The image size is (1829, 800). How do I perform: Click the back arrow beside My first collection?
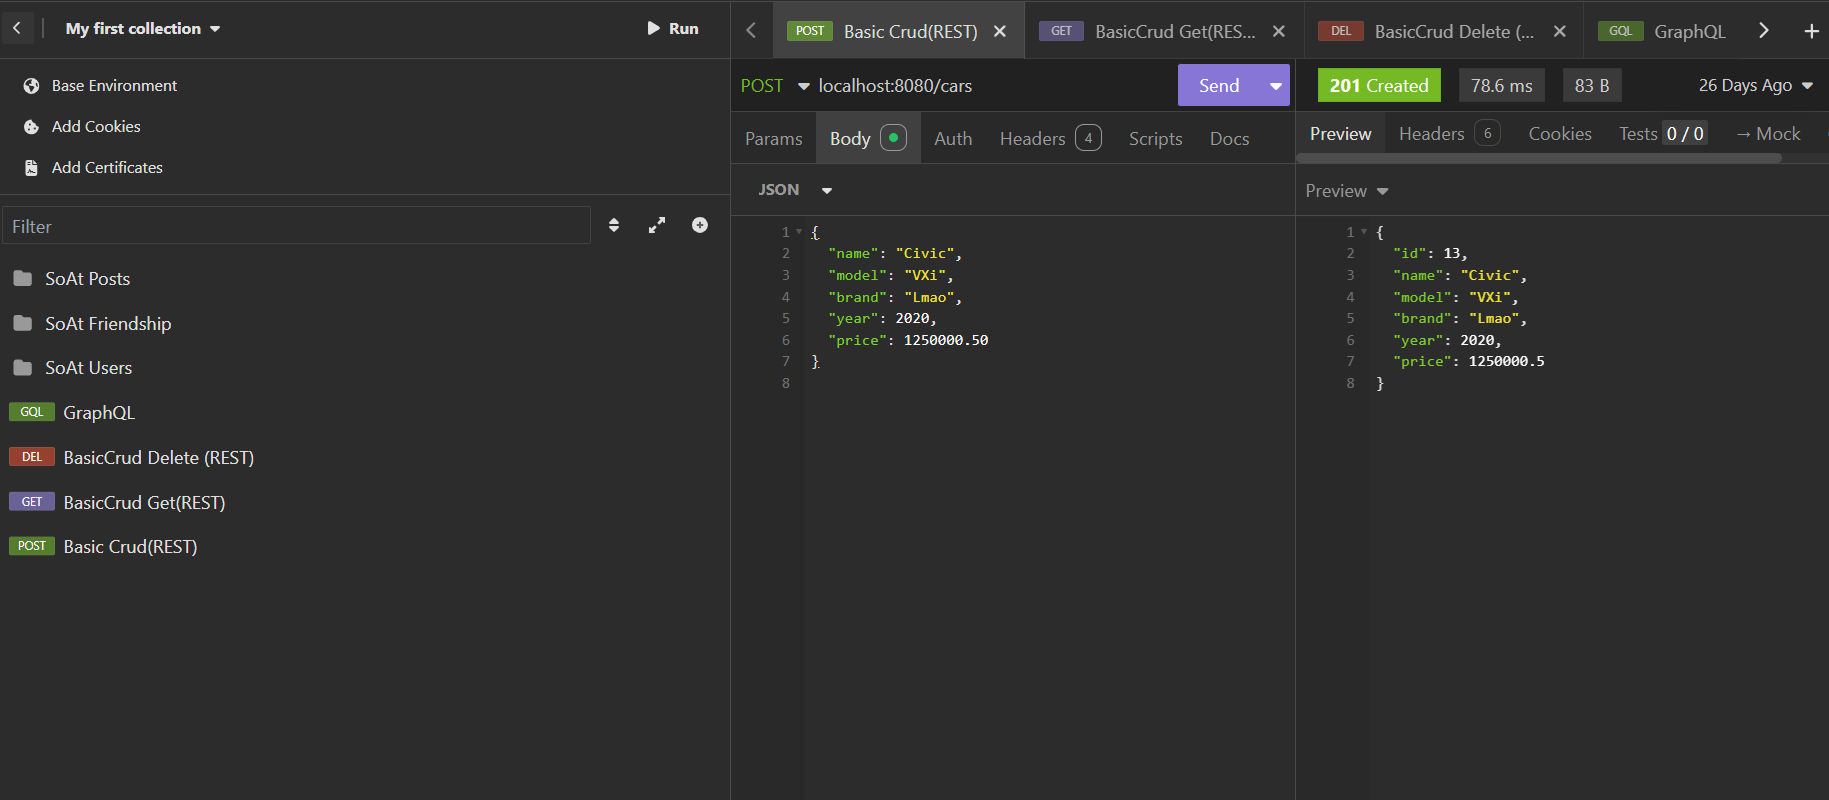tap(17, 28)
